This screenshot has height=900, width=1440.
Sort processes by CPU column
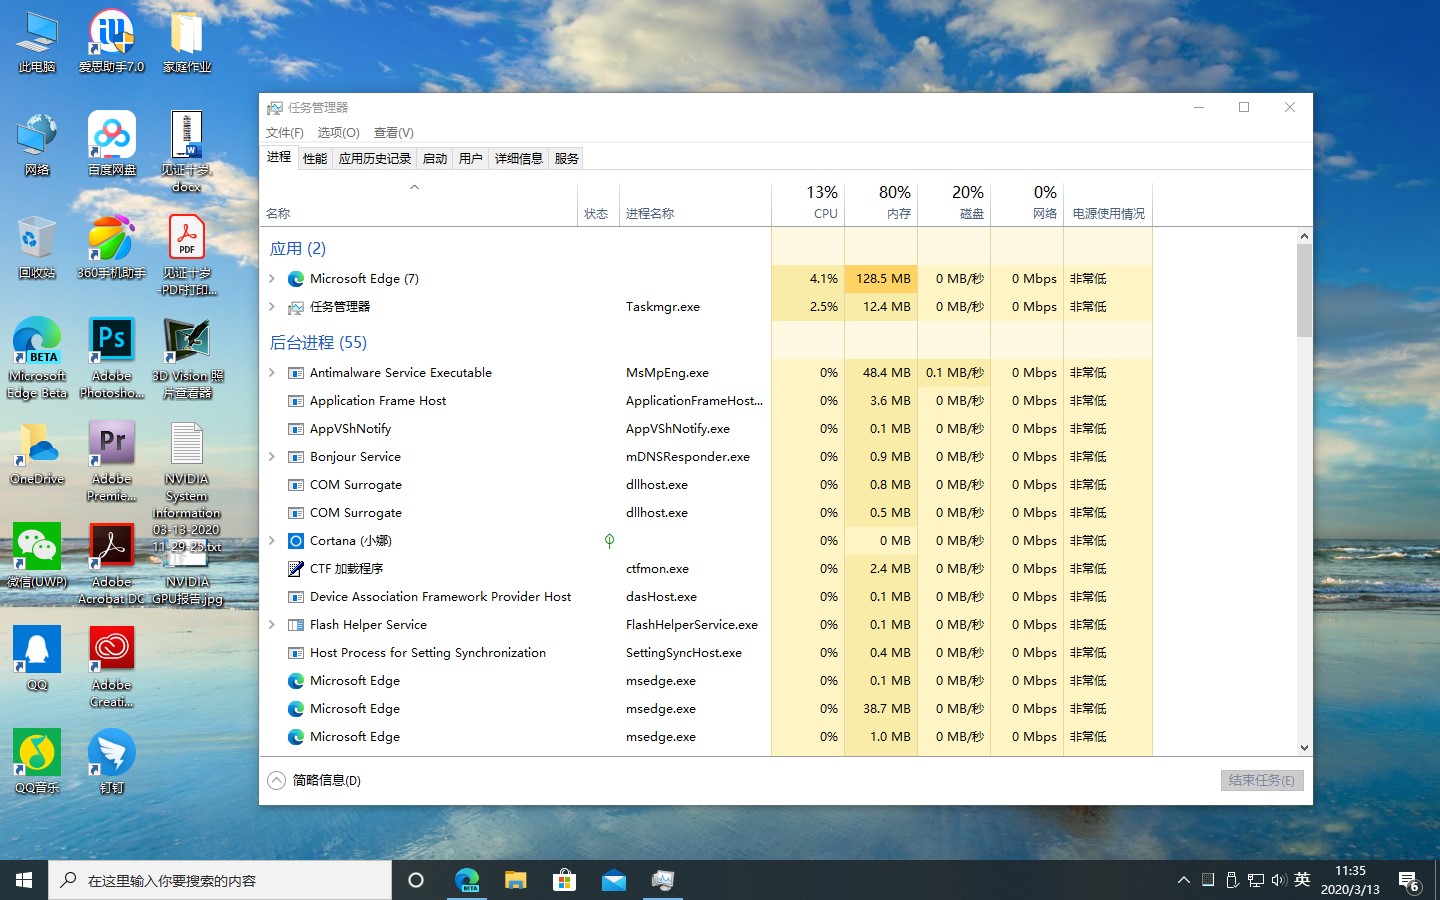click(808, 203)
